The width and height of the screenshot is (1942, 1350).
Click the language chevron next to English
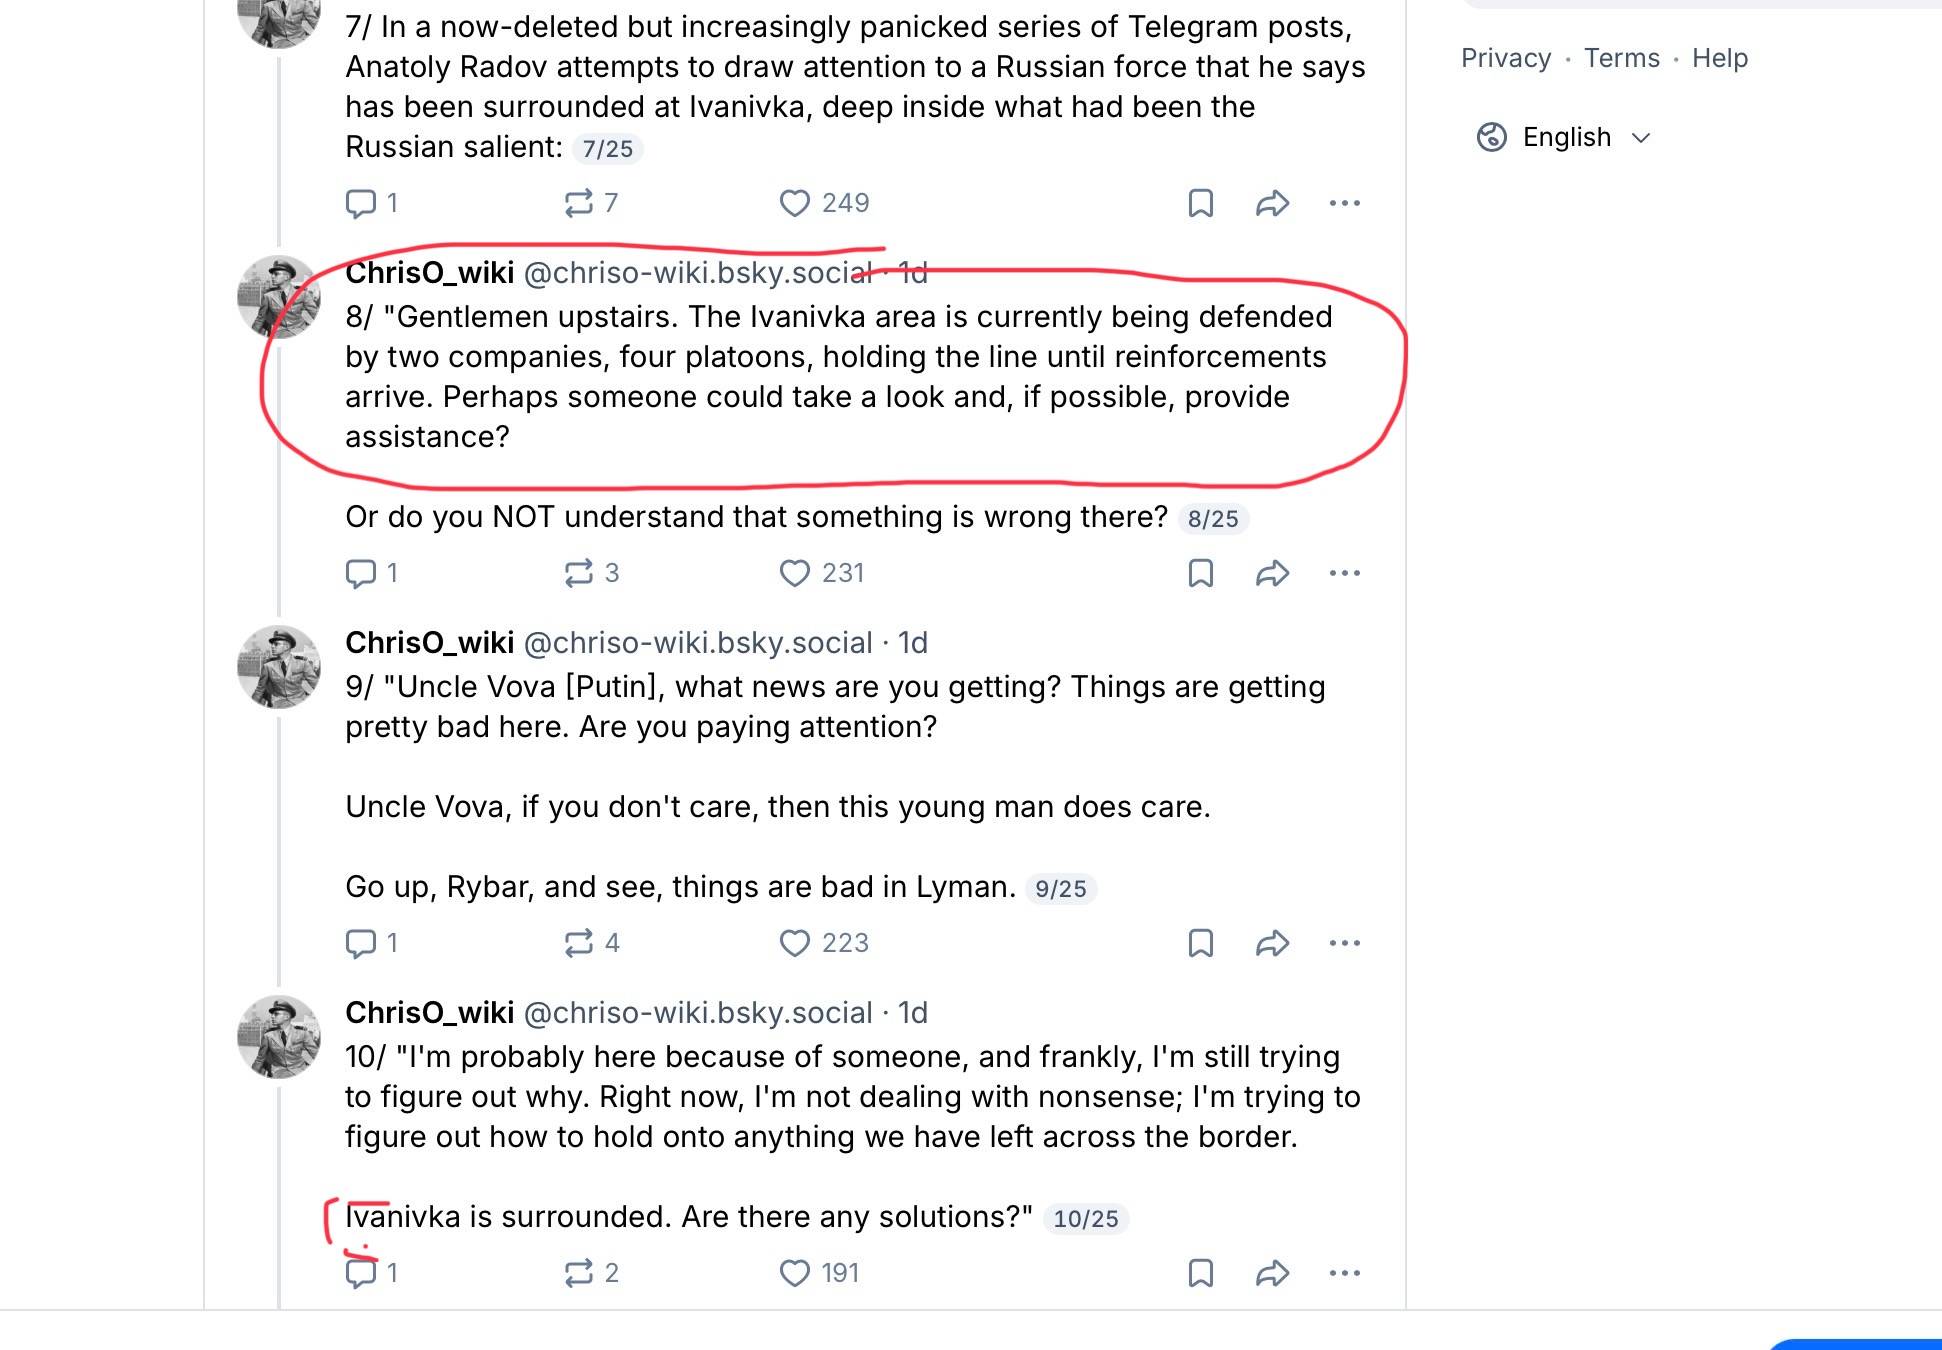[1640, 138]
